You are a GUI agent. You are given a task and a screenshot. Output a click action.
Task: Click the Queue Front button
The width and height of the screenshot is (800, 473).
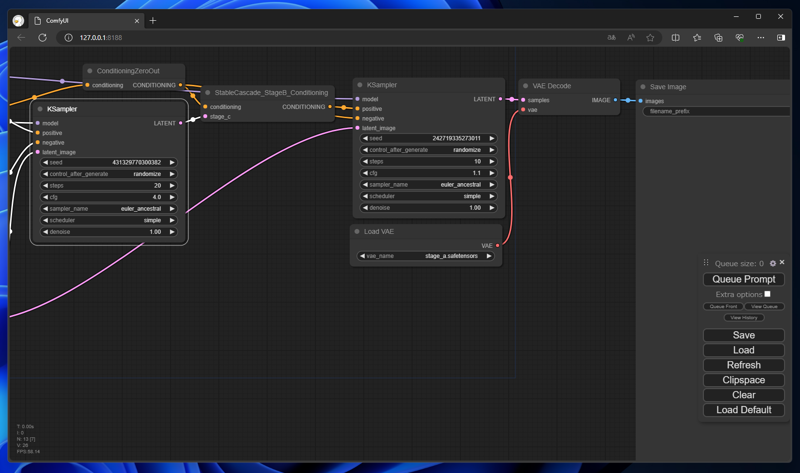click(x=723, y=306)
